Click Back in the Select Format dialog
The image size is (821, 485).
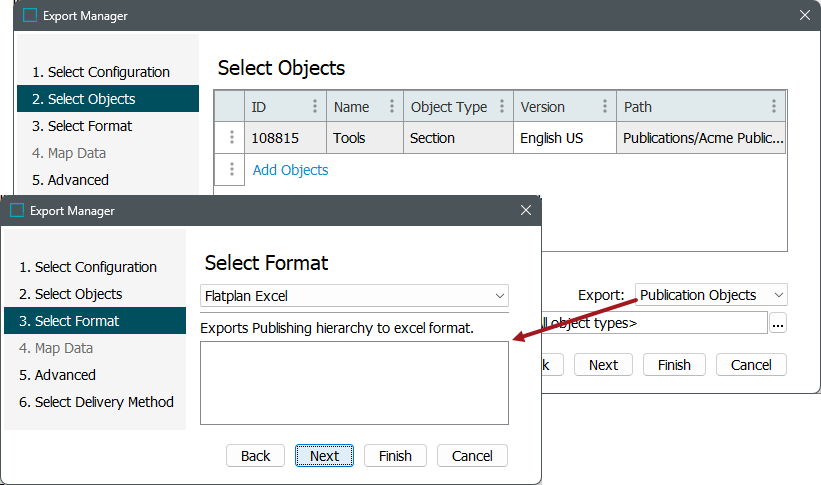255,456
